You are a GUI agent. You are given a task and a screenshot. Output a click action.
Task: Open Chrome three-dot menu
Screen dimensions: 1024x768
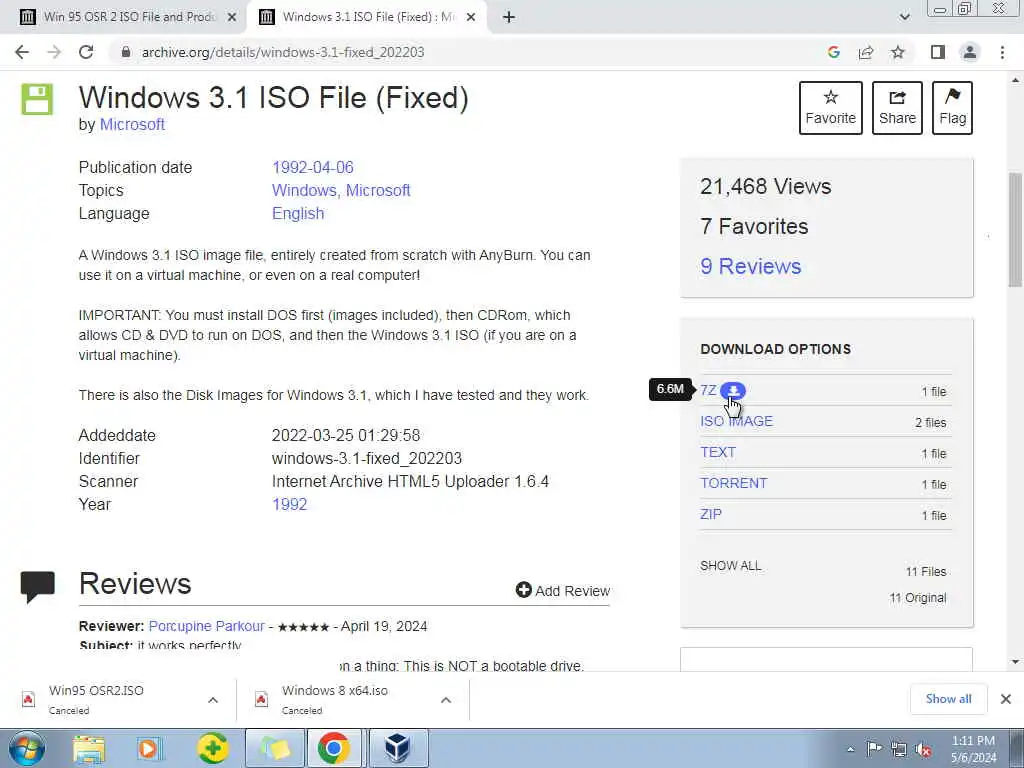coord(1002,52)
